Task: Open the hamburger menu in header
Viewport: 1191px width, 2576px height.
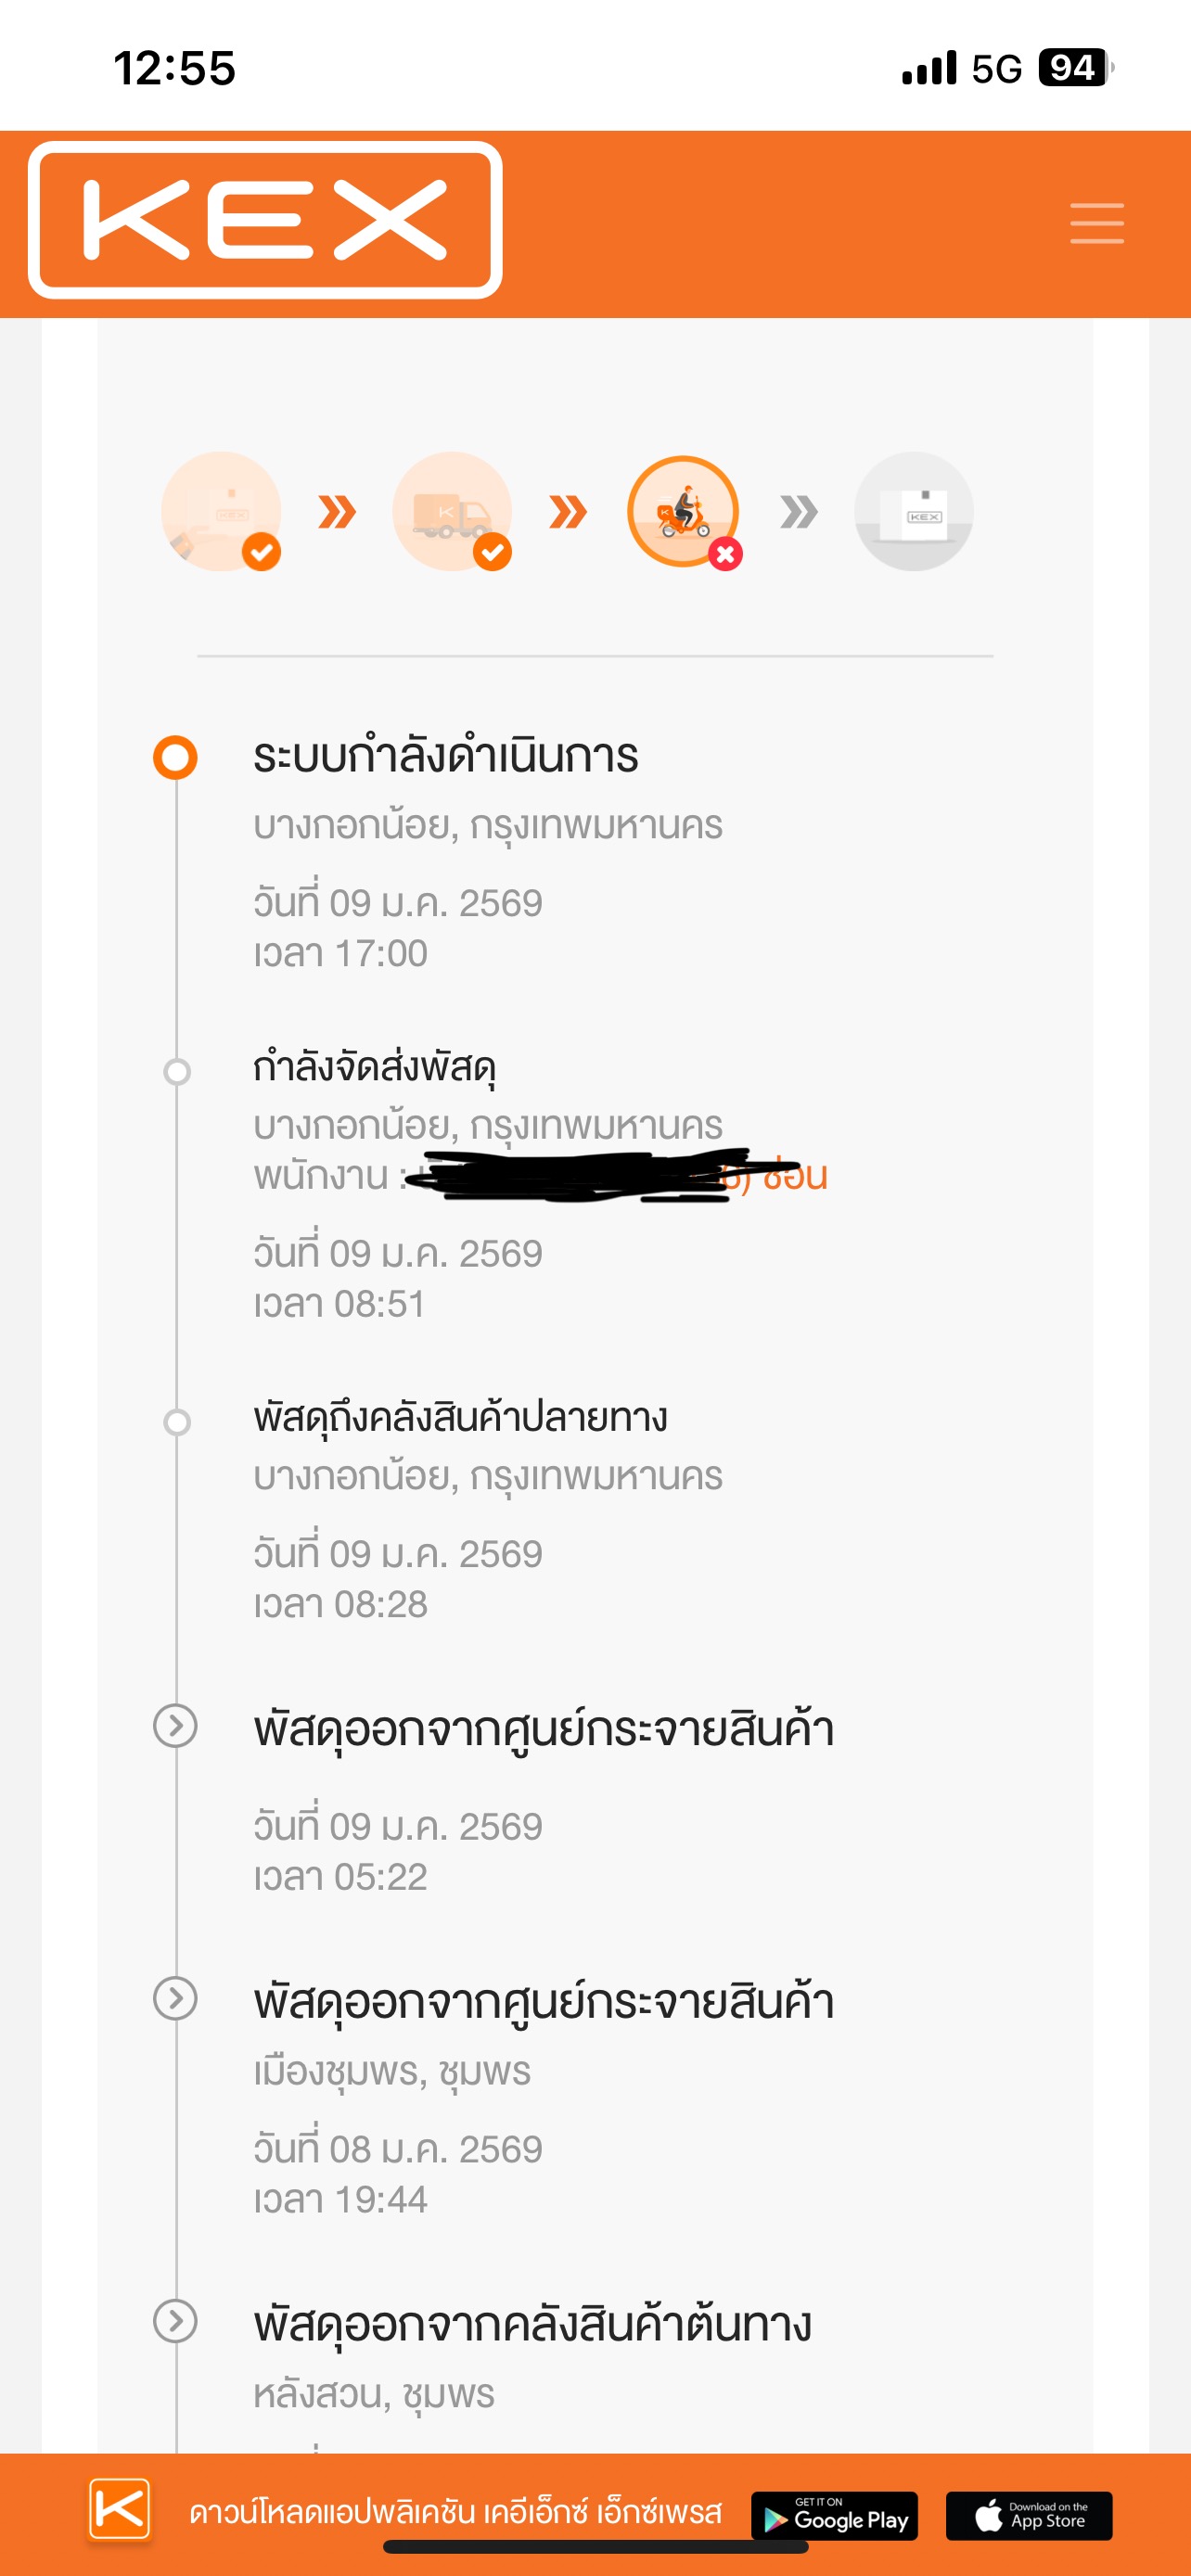Action: (x=1097, y=223)
